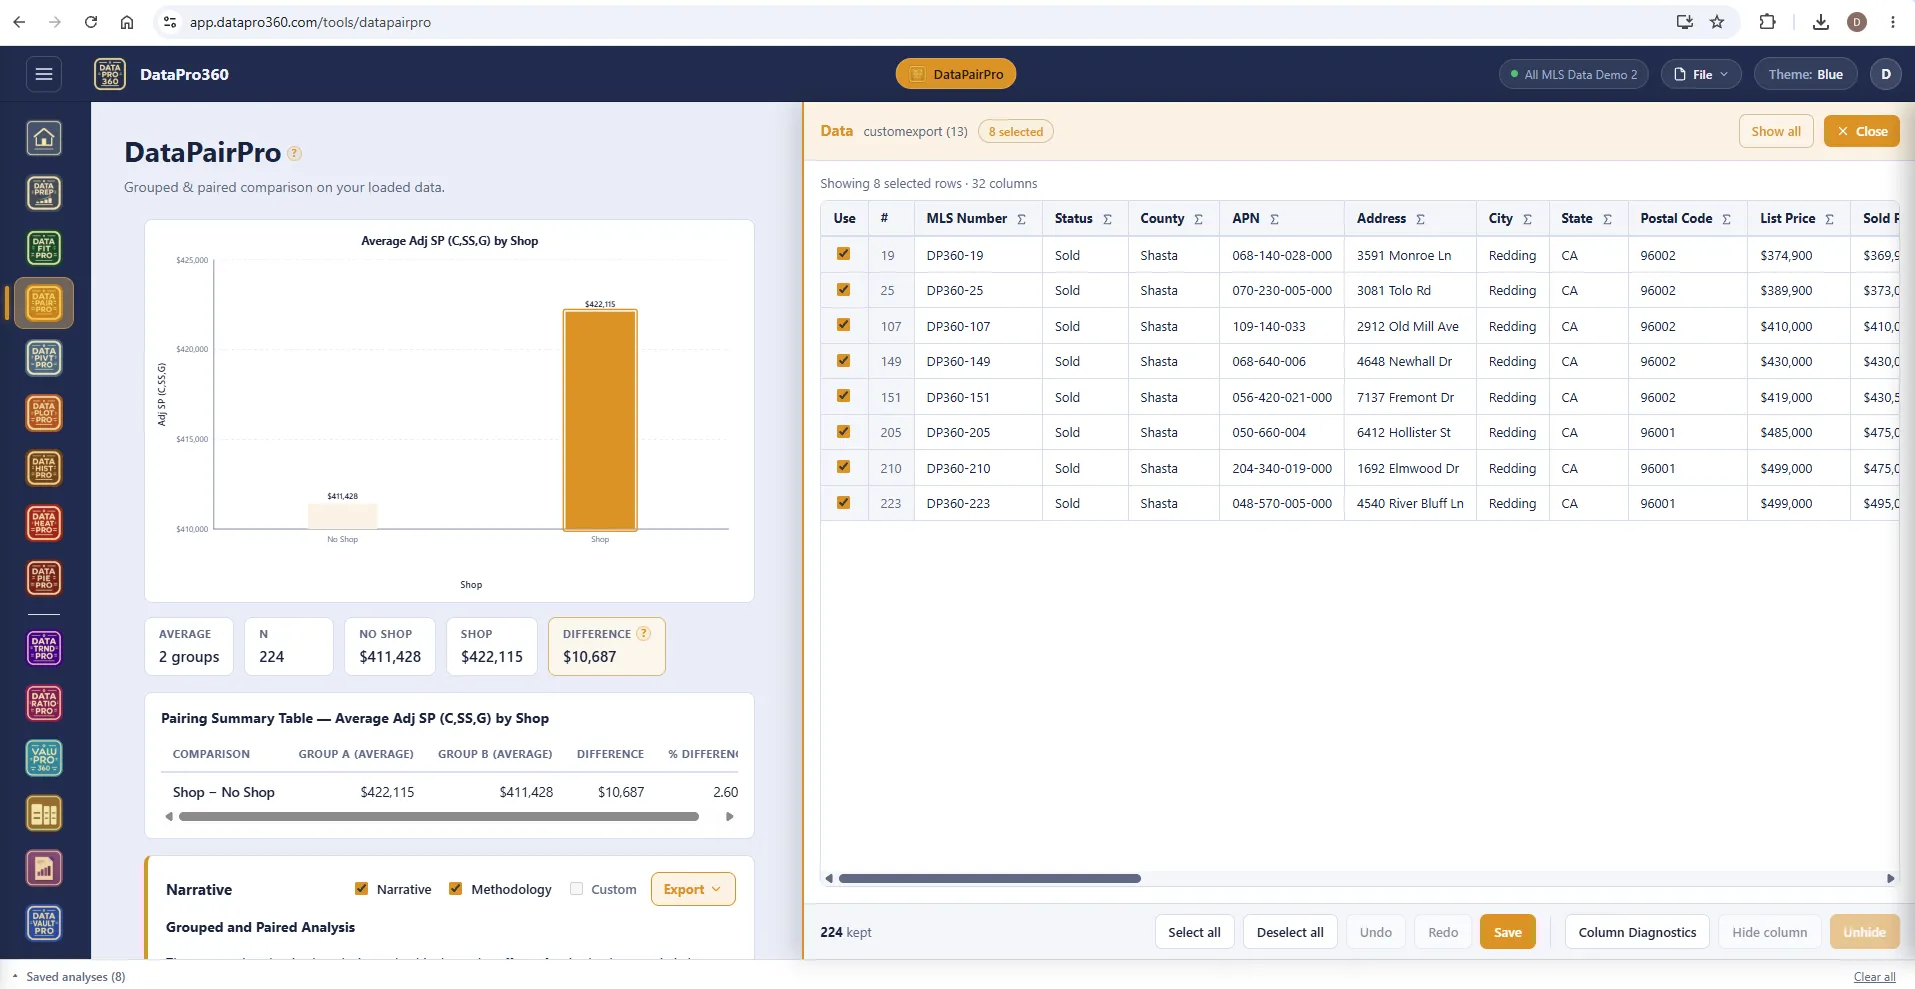Screen dimensions: 1915x989
Task: Click Select all button
Action: click(1194, 932)
